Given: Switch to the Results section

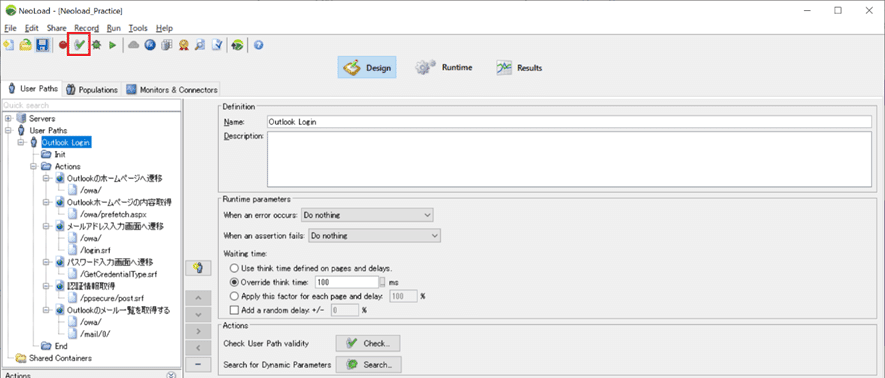Looking at the screenshot, I should click(x=519, y=68).
